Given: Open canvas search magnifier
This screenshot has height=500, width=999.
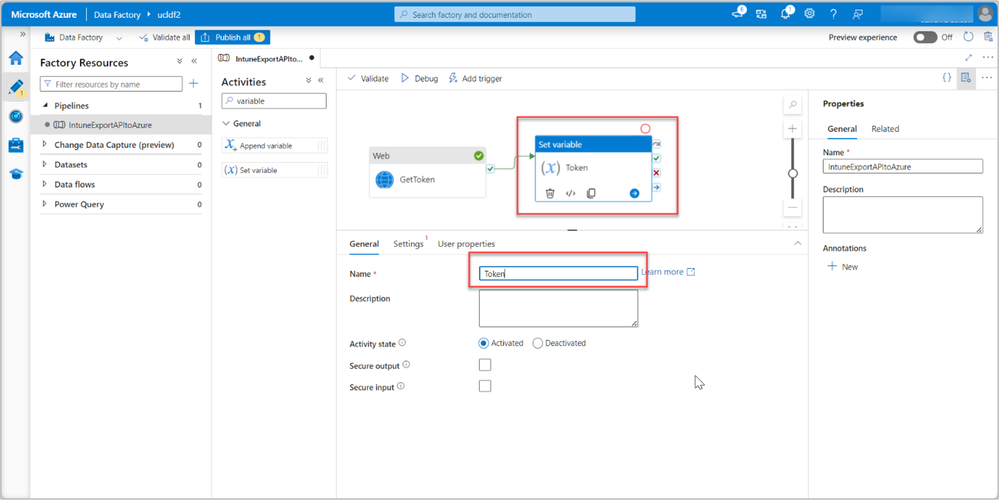Looking at the screenshot, I should [793, 104].
